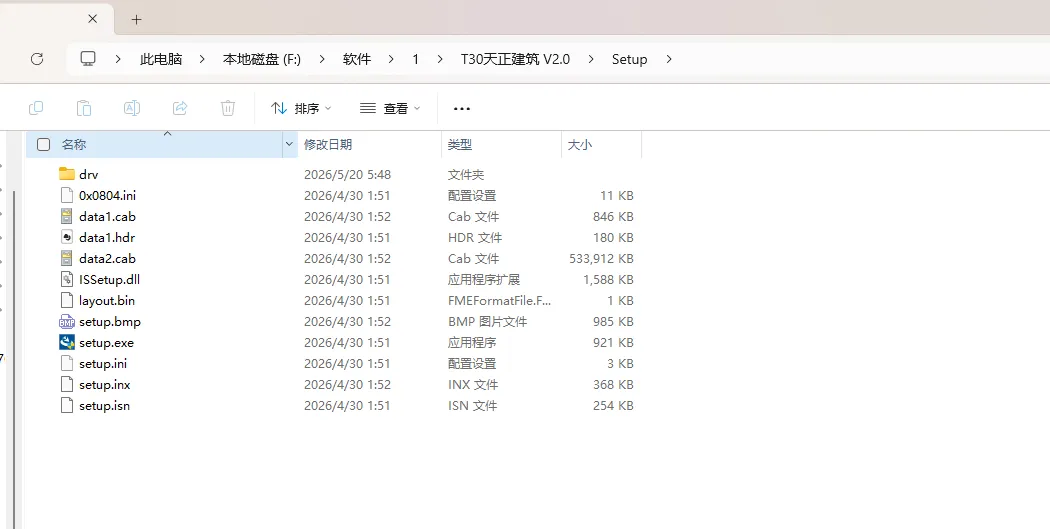Click the FMEFormatFile type of layout.bin
This screenshot has height=529, width=1050.
click(x=500, y=301)
